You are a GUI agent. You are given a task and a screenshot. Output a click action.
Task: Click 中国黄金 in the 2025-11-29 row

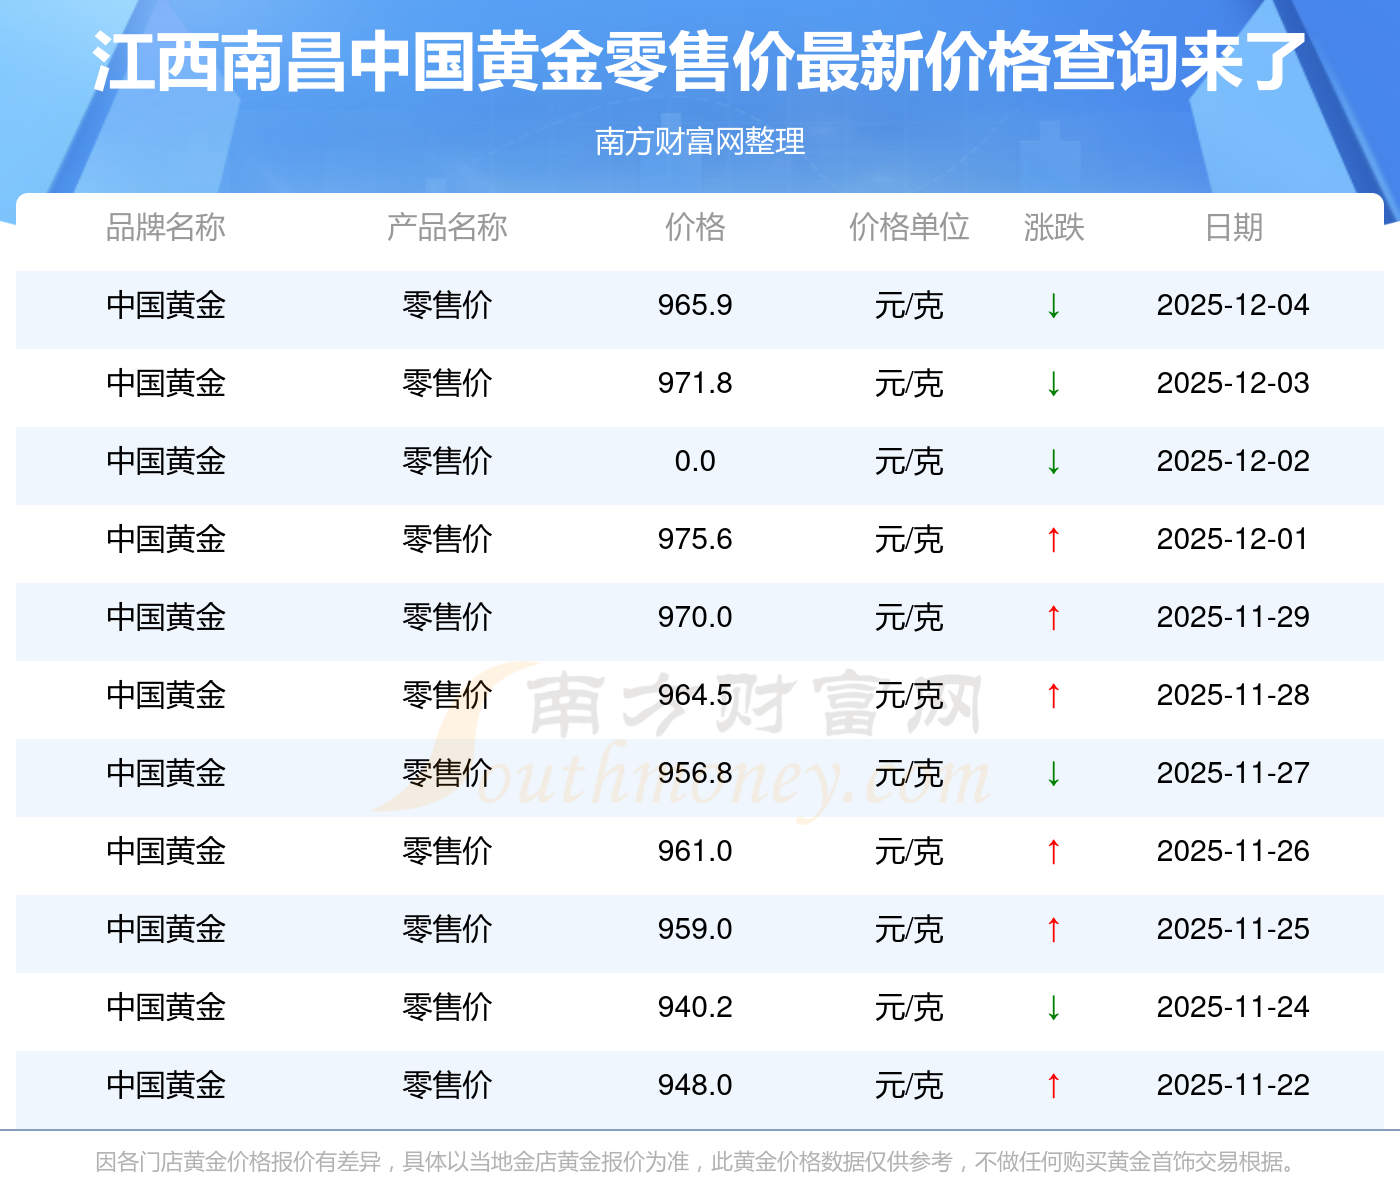pos(166,618)
